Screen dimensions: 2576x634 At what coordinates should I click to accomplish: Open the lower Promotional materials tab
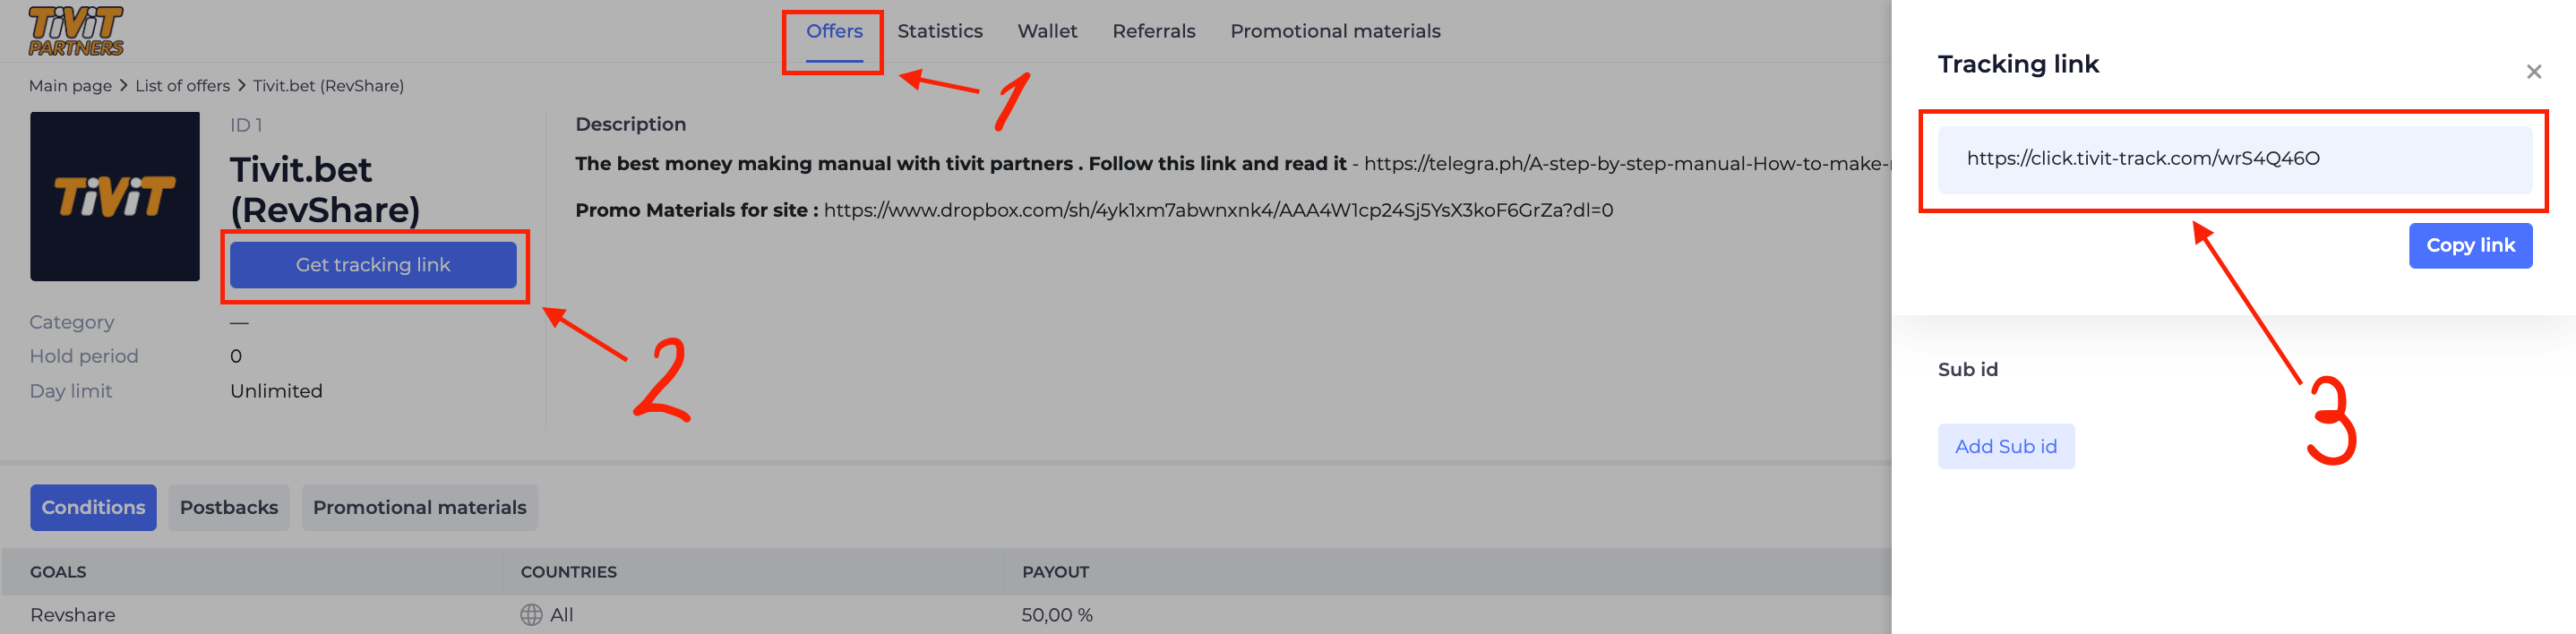click(x=419, y=507)
